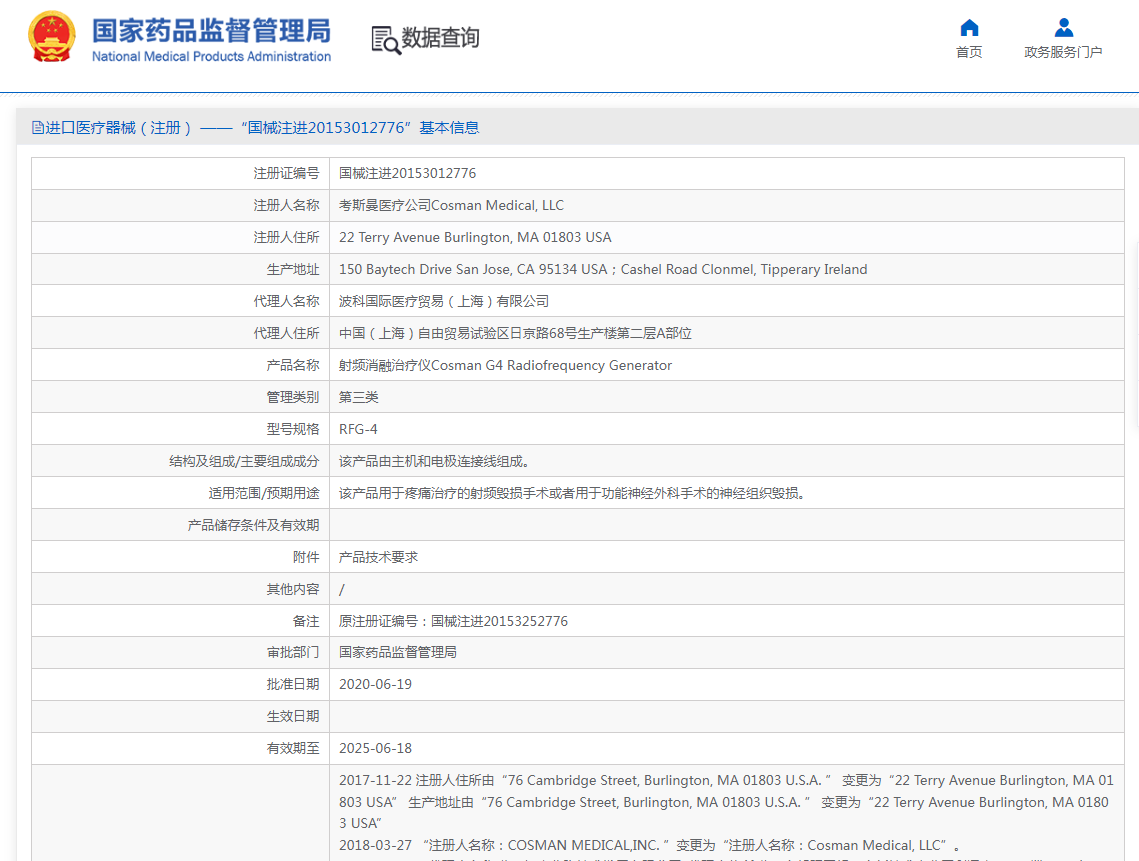Screen dimensions: 1139x861
Task: Open the 产品技术要求 attachment
Action: click(378, 557)
